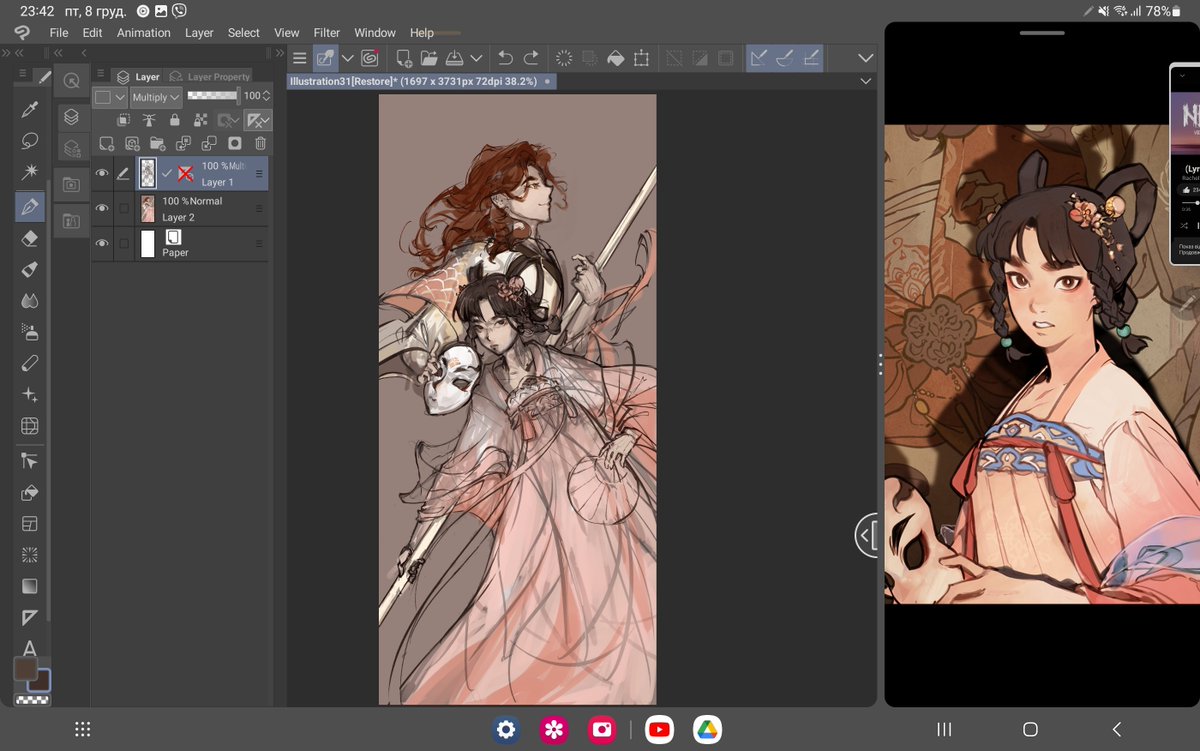Select the Gradient tool
Viewport: 1200px width, 751px height.
tap(30, 586)
